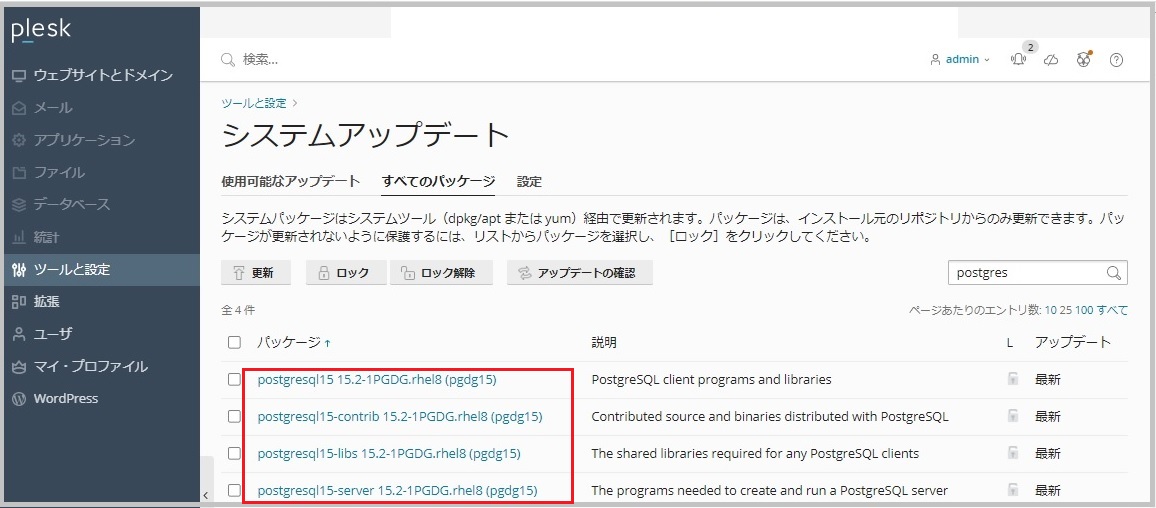Click the Plesk logo
The width and height of the screenshot is (1156, 508).
click(x=41, y=31)
